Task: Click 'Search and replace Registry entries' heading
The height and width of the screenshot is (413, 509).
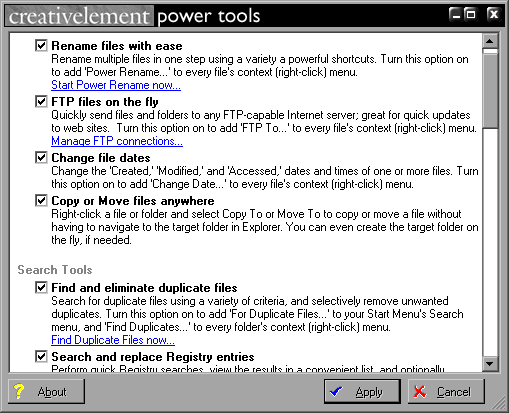Action: tap(153, 357)
